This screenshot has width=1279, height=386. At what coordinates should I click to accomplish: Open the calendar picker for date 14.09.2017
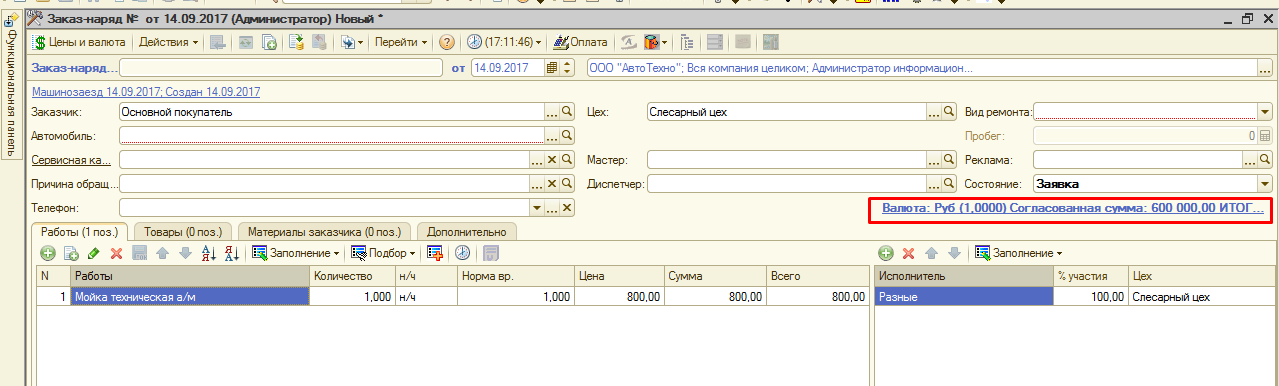click(x=551, y=68)
